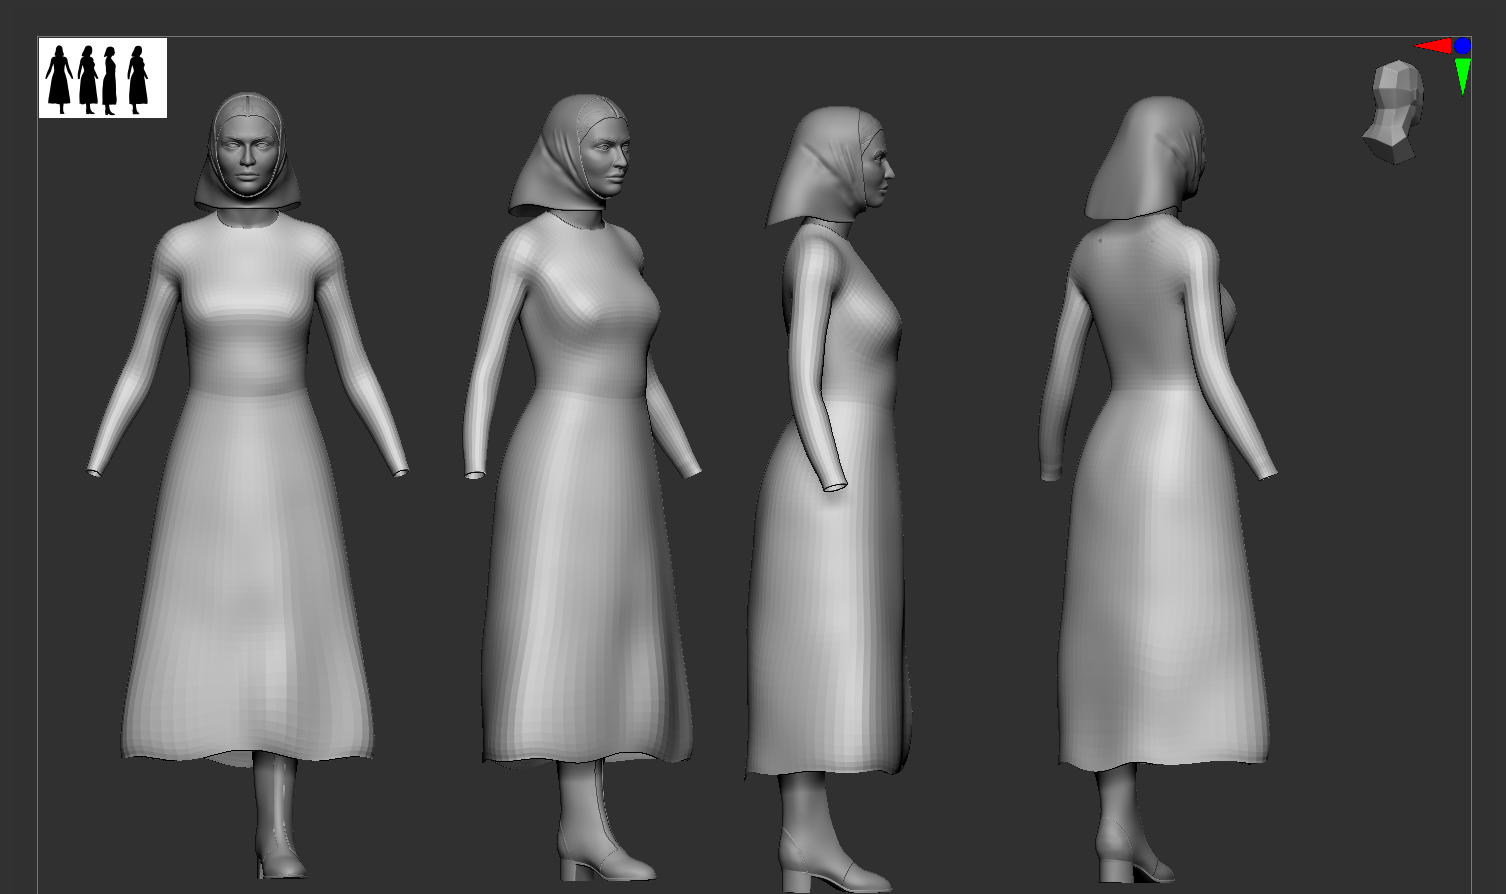Select the front-facing figure's dress
The width and height of the screenshot is (1506, 894).
[247, 490]
